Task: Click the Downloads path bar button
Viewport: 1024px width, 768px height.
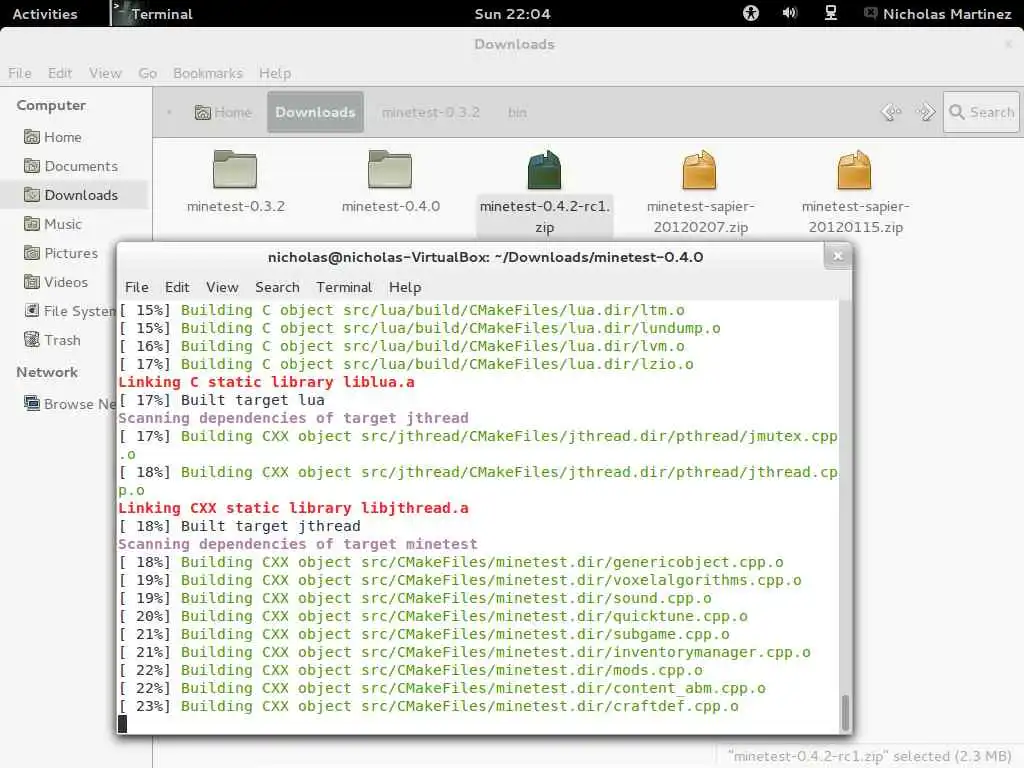Action: coord(315,112)
